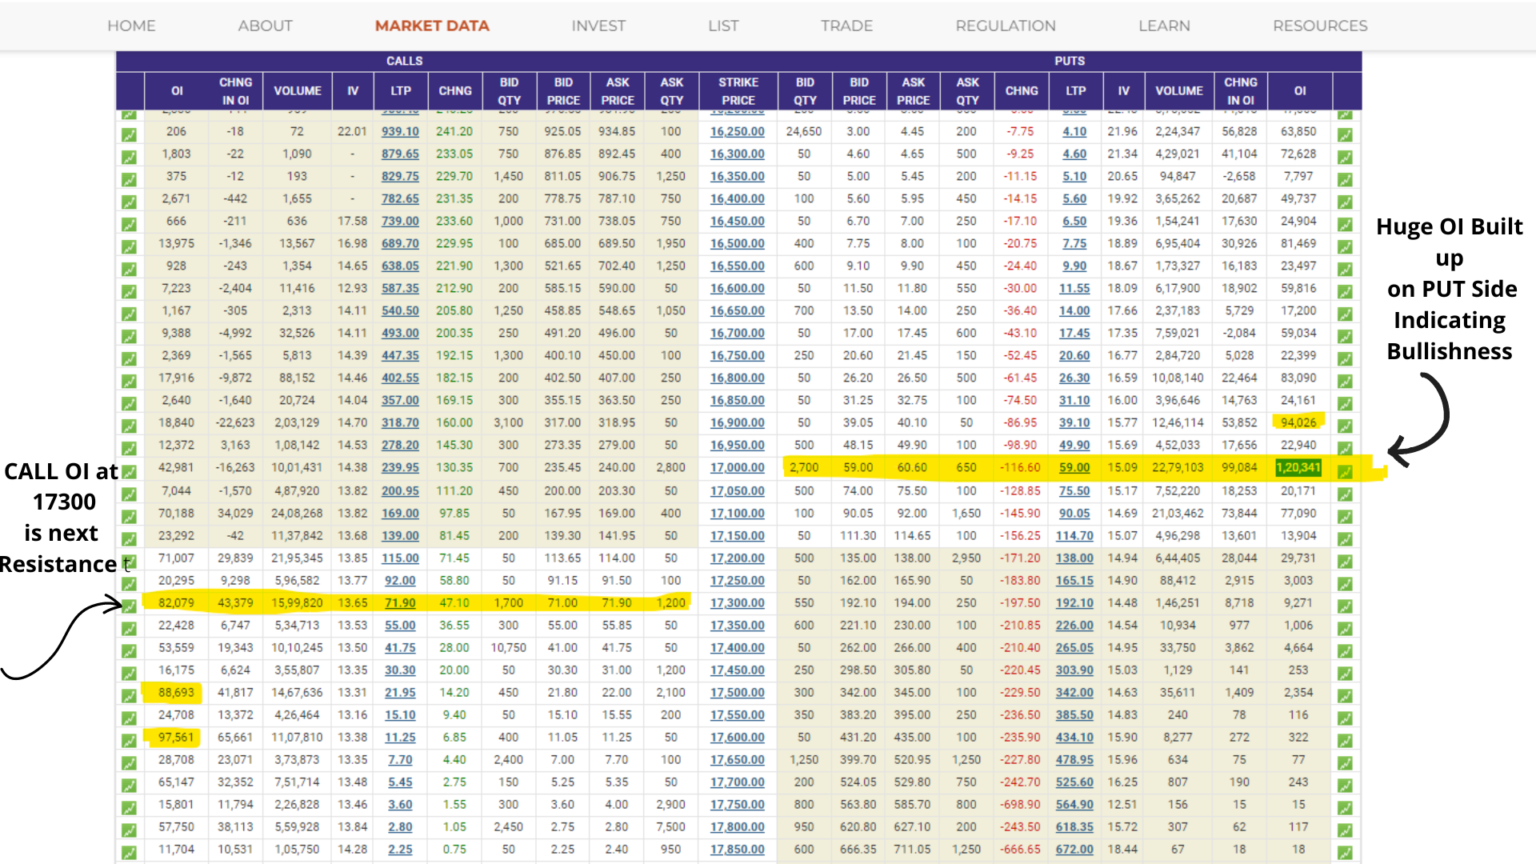This screenshot has height=864, width=1536.
Task: Open the puts chart icon in the 16,450.00 row
Action: click(1345, 225)
